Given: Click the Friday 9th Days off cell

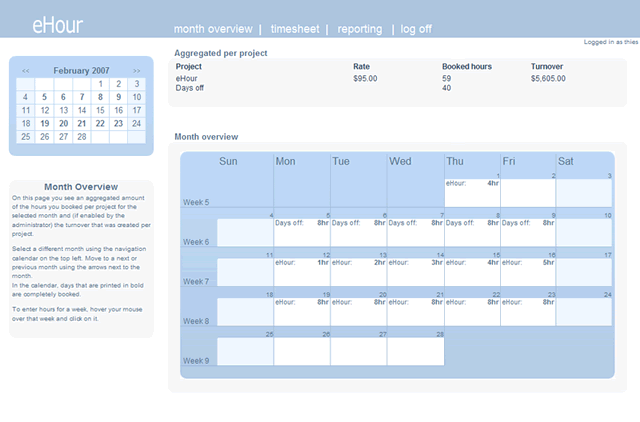Looking at the screenshot, I should click(528, 229).
